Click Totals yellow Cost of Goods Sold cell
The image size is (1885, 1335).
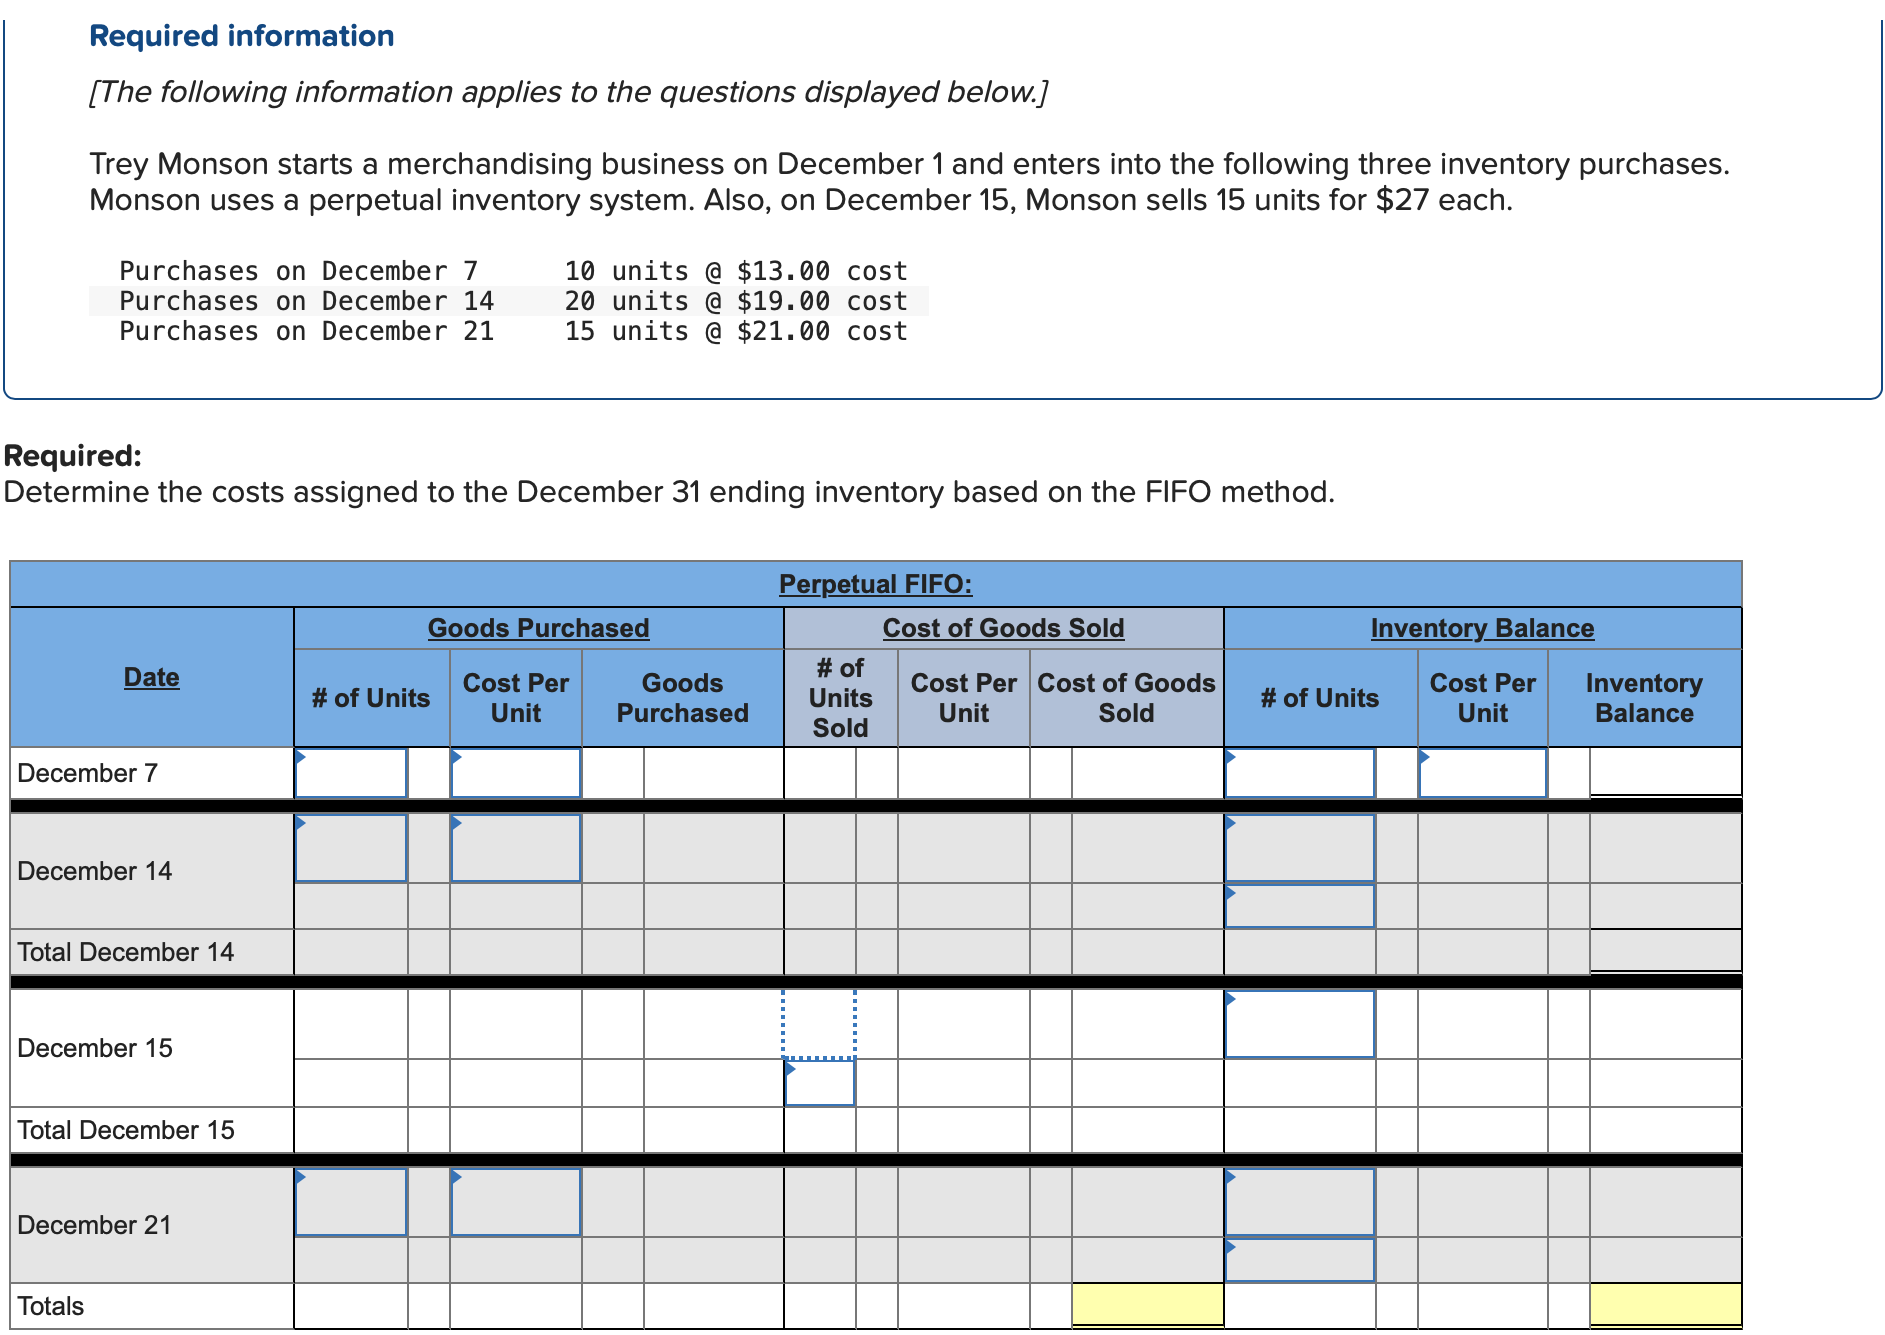[1148, 1305]
